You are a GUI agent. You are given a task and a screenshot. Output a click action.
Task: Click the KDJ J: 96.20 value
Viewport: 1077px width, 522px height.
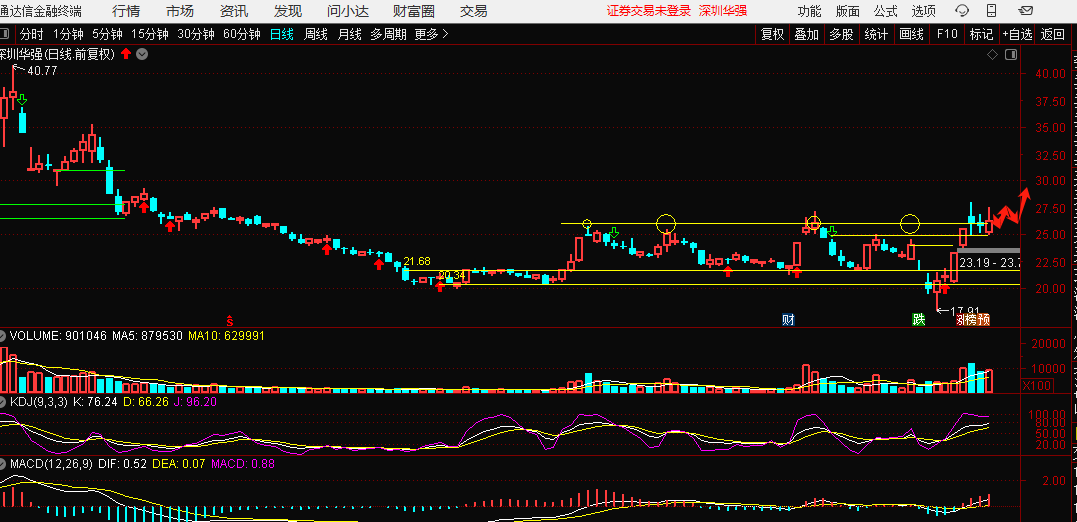point(193,402)
